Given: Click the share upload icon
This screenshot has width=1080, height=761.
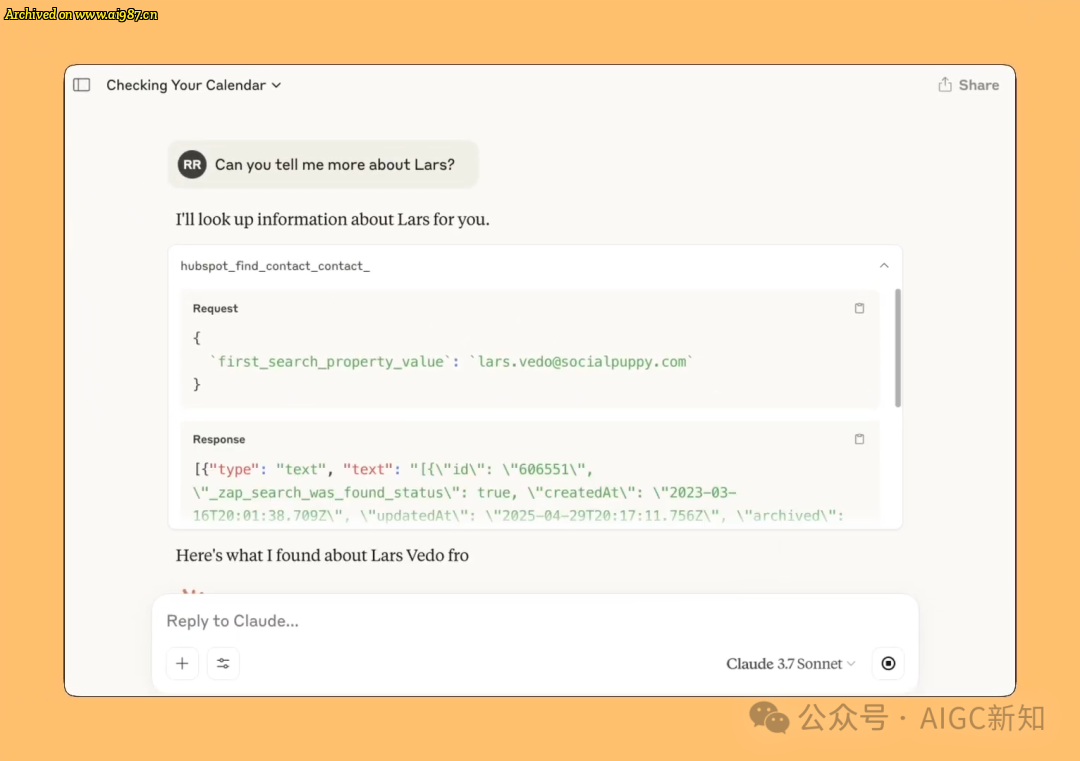Looking at the screenshot, I should 945,84.
